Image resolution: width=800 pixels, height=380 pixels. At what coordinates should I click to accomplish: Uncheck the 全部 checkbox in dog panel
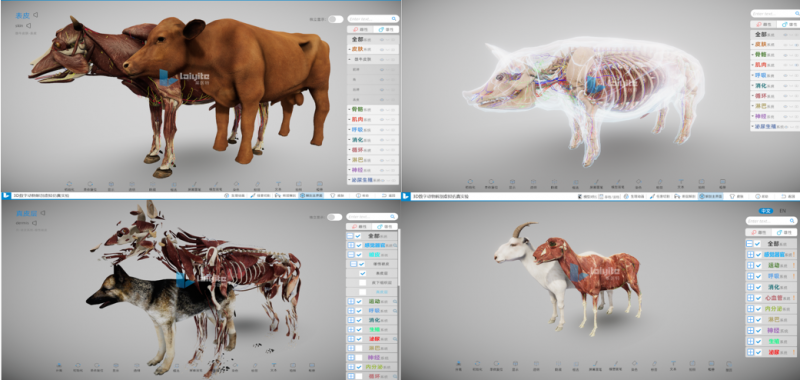[358, 236]
